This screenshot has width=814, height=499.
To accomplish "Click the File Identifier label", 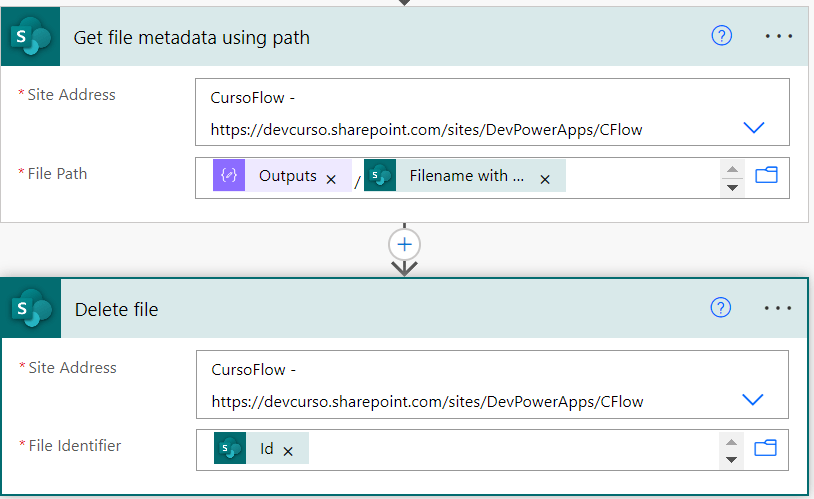I will coord(75,446).
